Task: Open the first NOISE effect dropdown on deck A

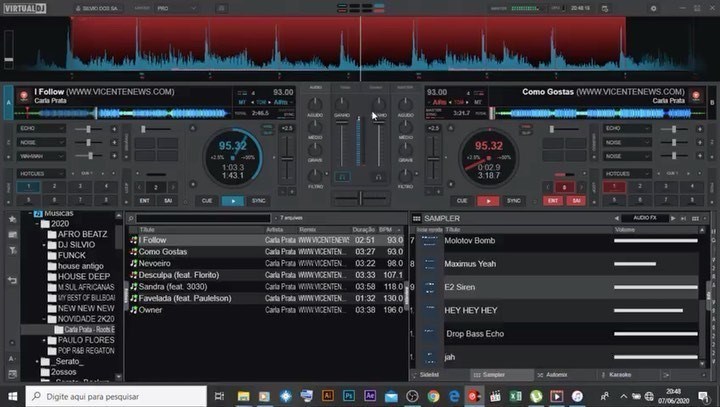Action: (41, 142)
